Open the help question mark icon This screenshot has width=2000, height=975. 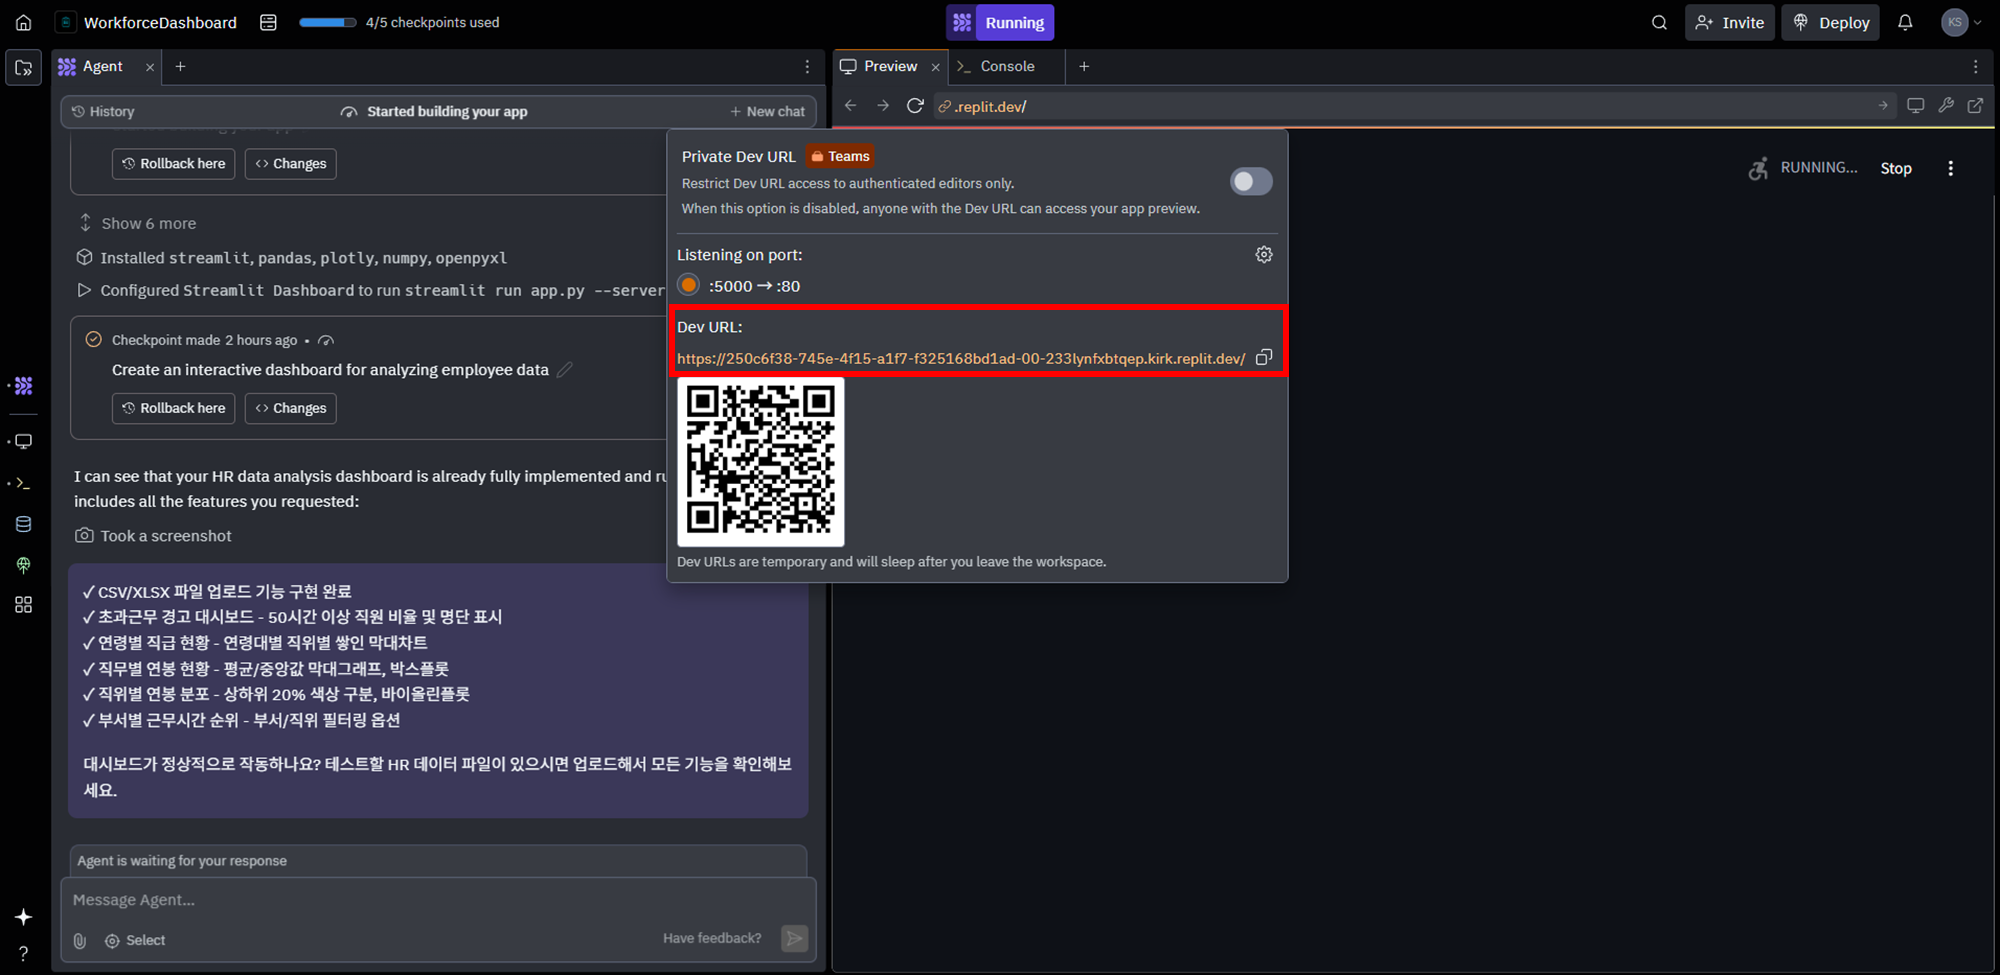tap(23, 954)
